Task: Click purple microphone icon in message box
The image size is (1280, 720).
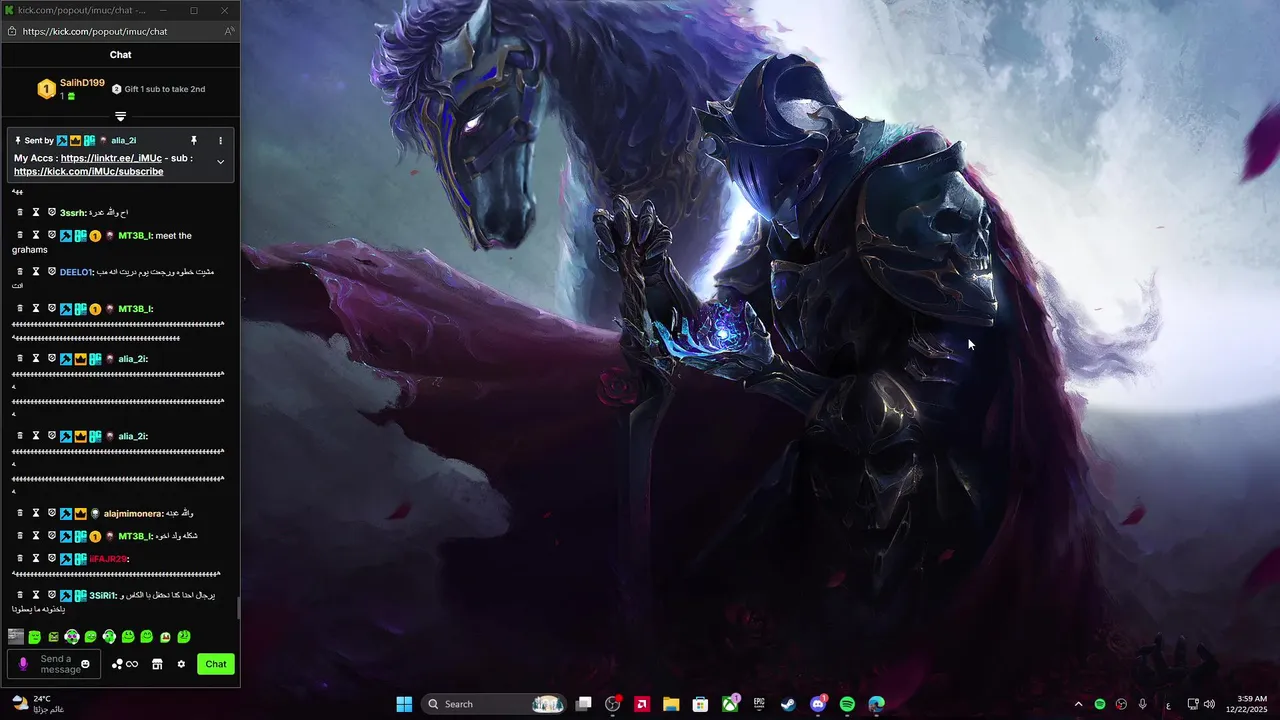Action: point(23,664)
